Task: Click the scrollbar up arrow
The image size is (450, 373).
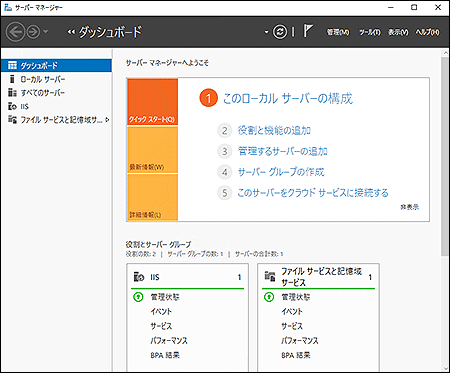Action: (x=445, y=53)
